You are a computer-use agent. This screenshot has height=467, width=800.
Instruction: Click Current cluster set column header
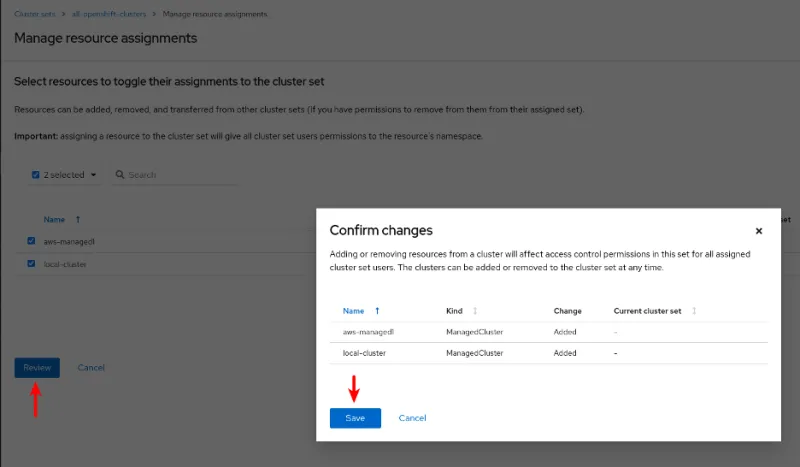(x=647, y=311)
